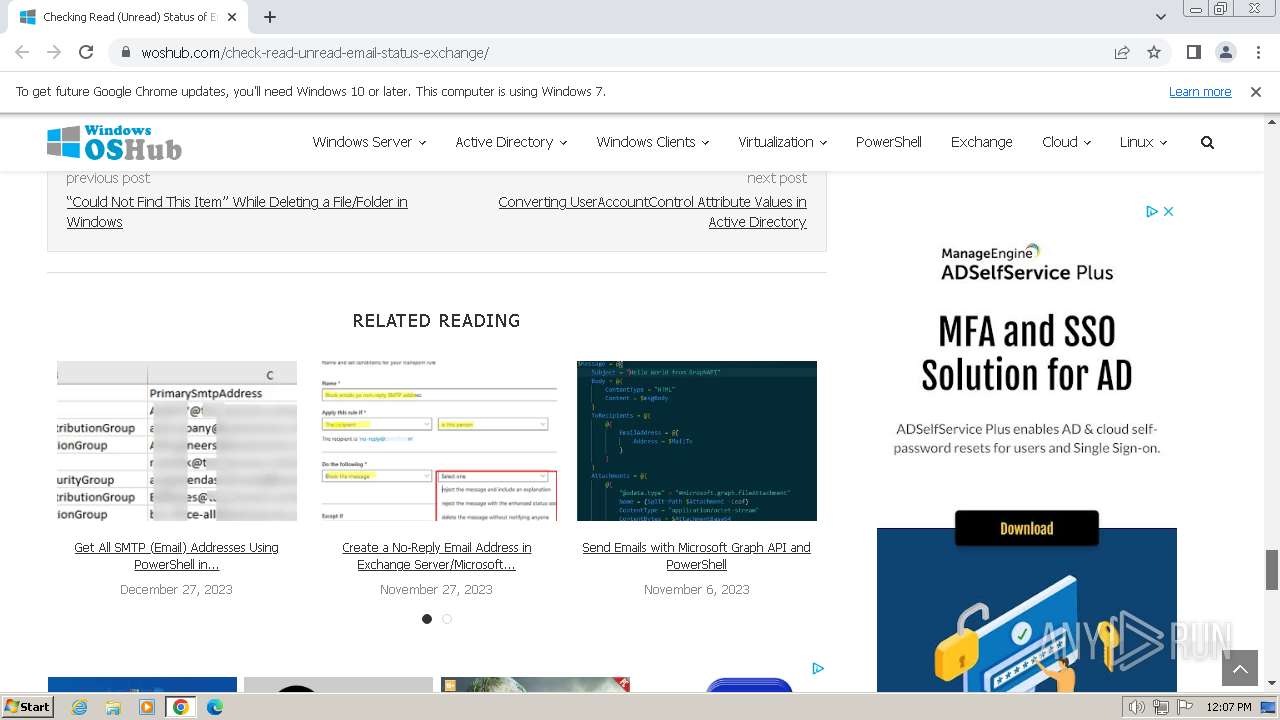
Task: Dismiss the Chrome update notification bar
Action: (x=1256, y=92)
